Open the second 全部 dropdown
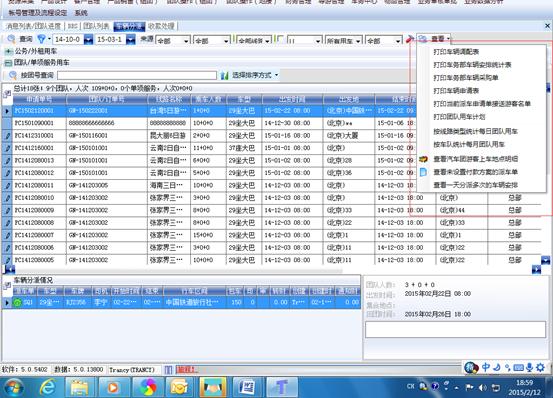 [212, 41]
